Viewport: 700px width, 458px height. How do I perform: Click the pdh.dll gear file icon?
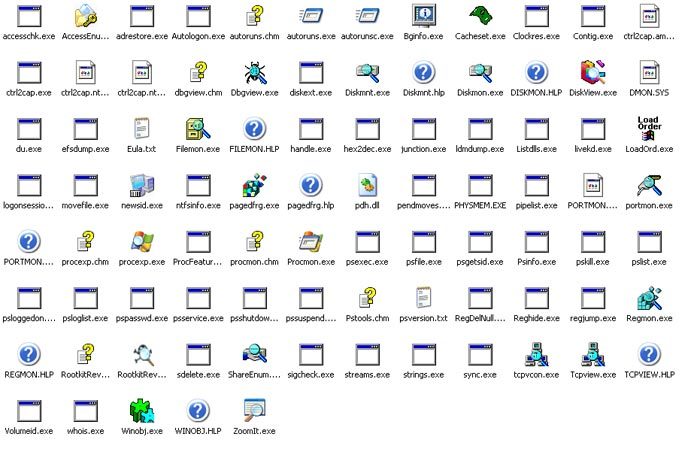coord(367,185)
